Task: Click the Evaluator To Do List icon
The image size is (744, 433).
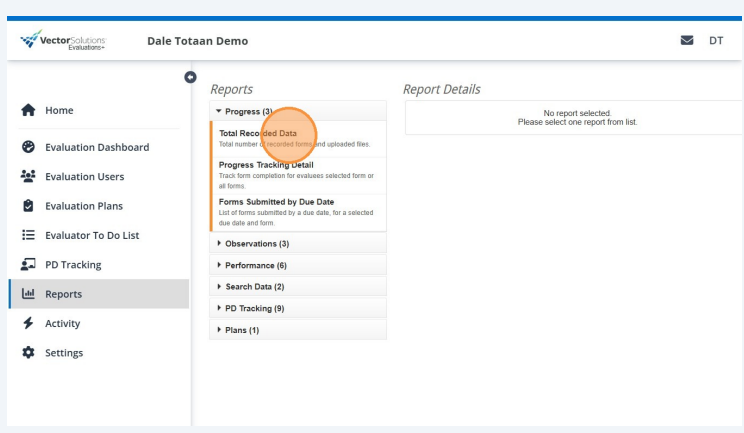Action: click(x=28, y=235)
